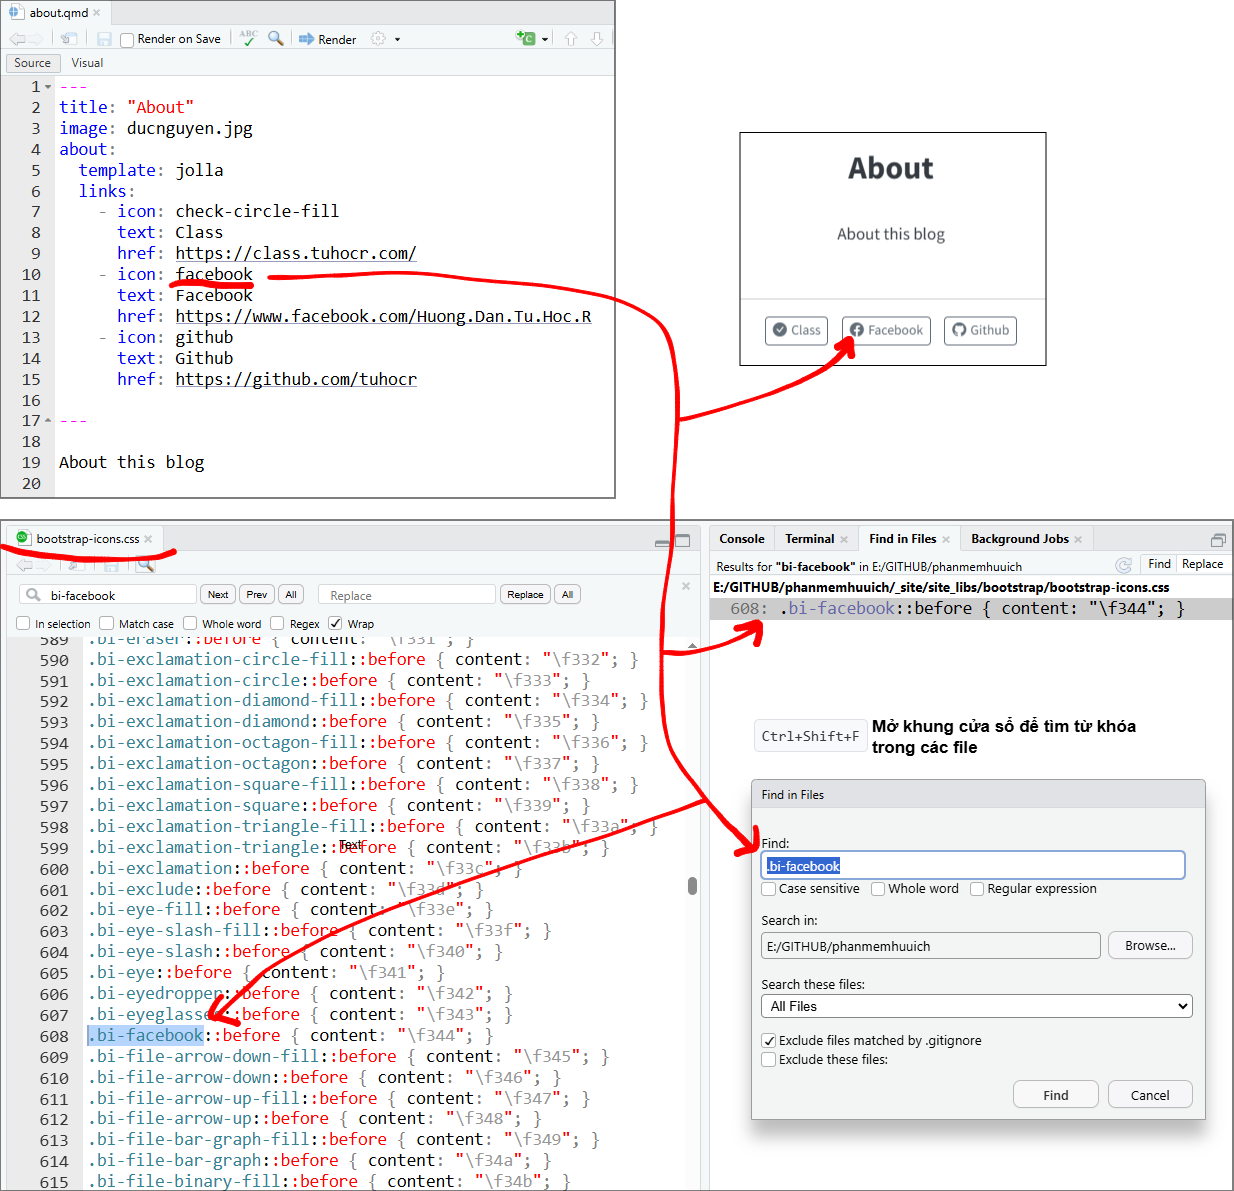Switch to Visual editor mode
The image size is (1234, 1191).
click(87, 63)
